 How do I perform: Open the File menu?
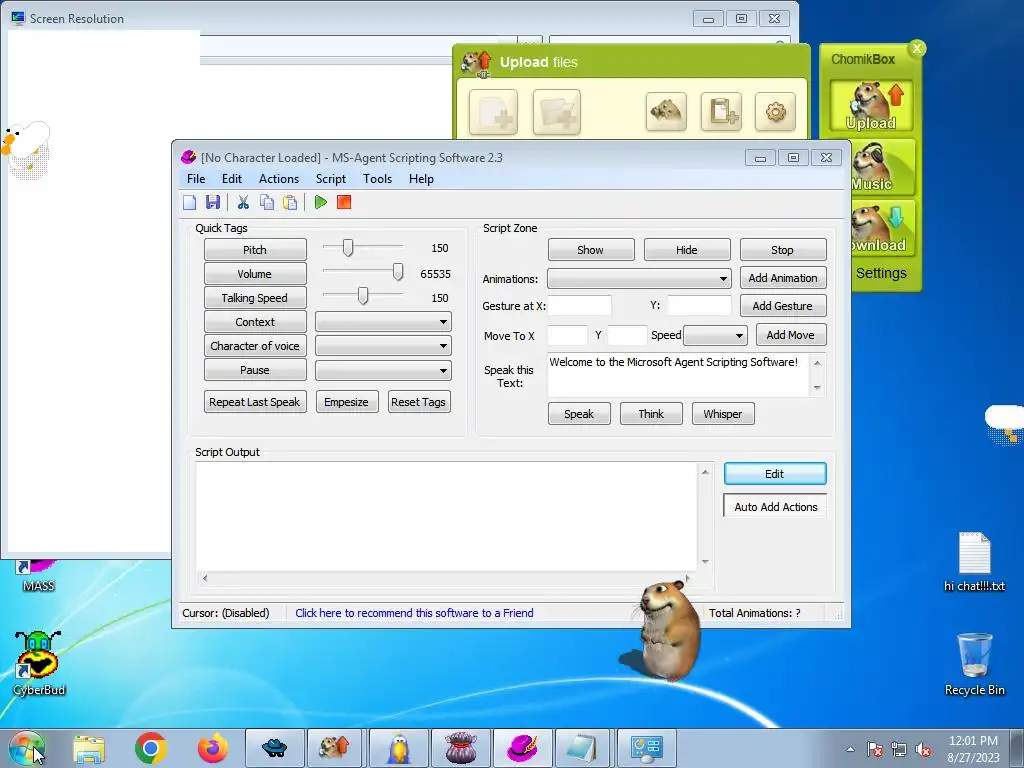[x=196, y=179]
